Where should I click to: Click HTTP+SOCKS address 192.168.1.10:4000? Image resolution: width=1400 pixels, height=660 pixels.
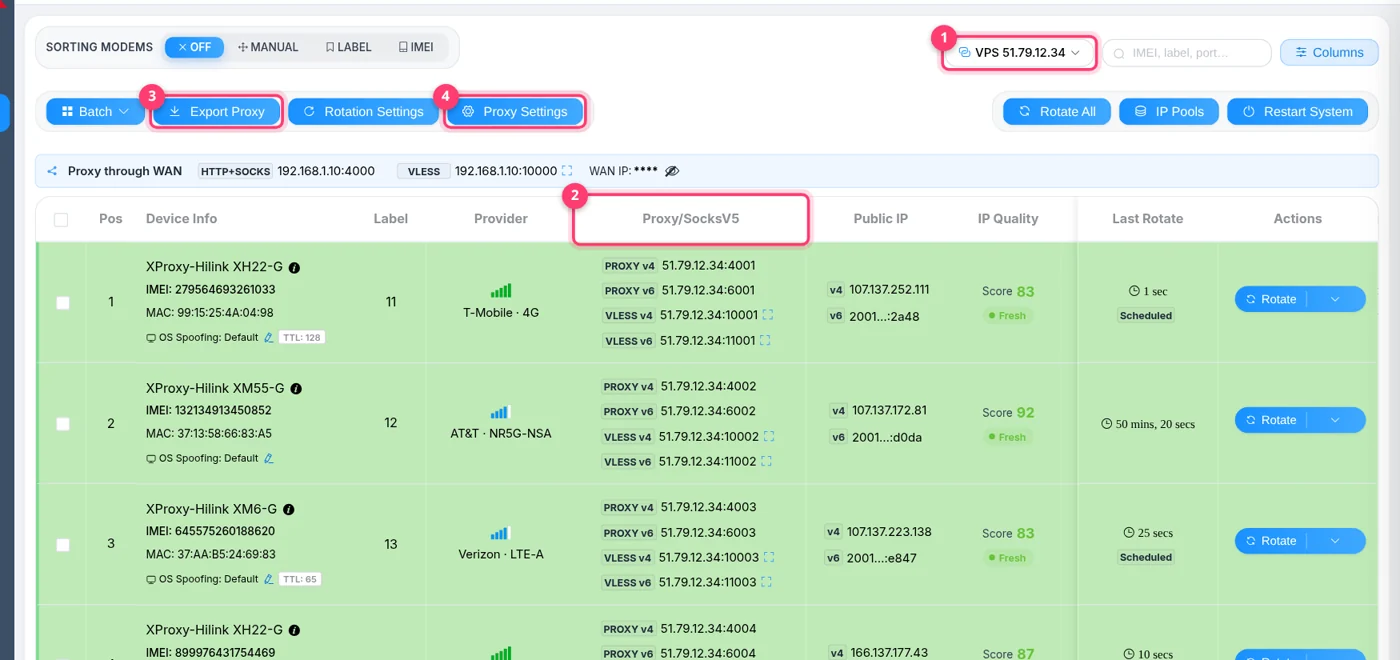pyautogui.click(x=326, y=171)
